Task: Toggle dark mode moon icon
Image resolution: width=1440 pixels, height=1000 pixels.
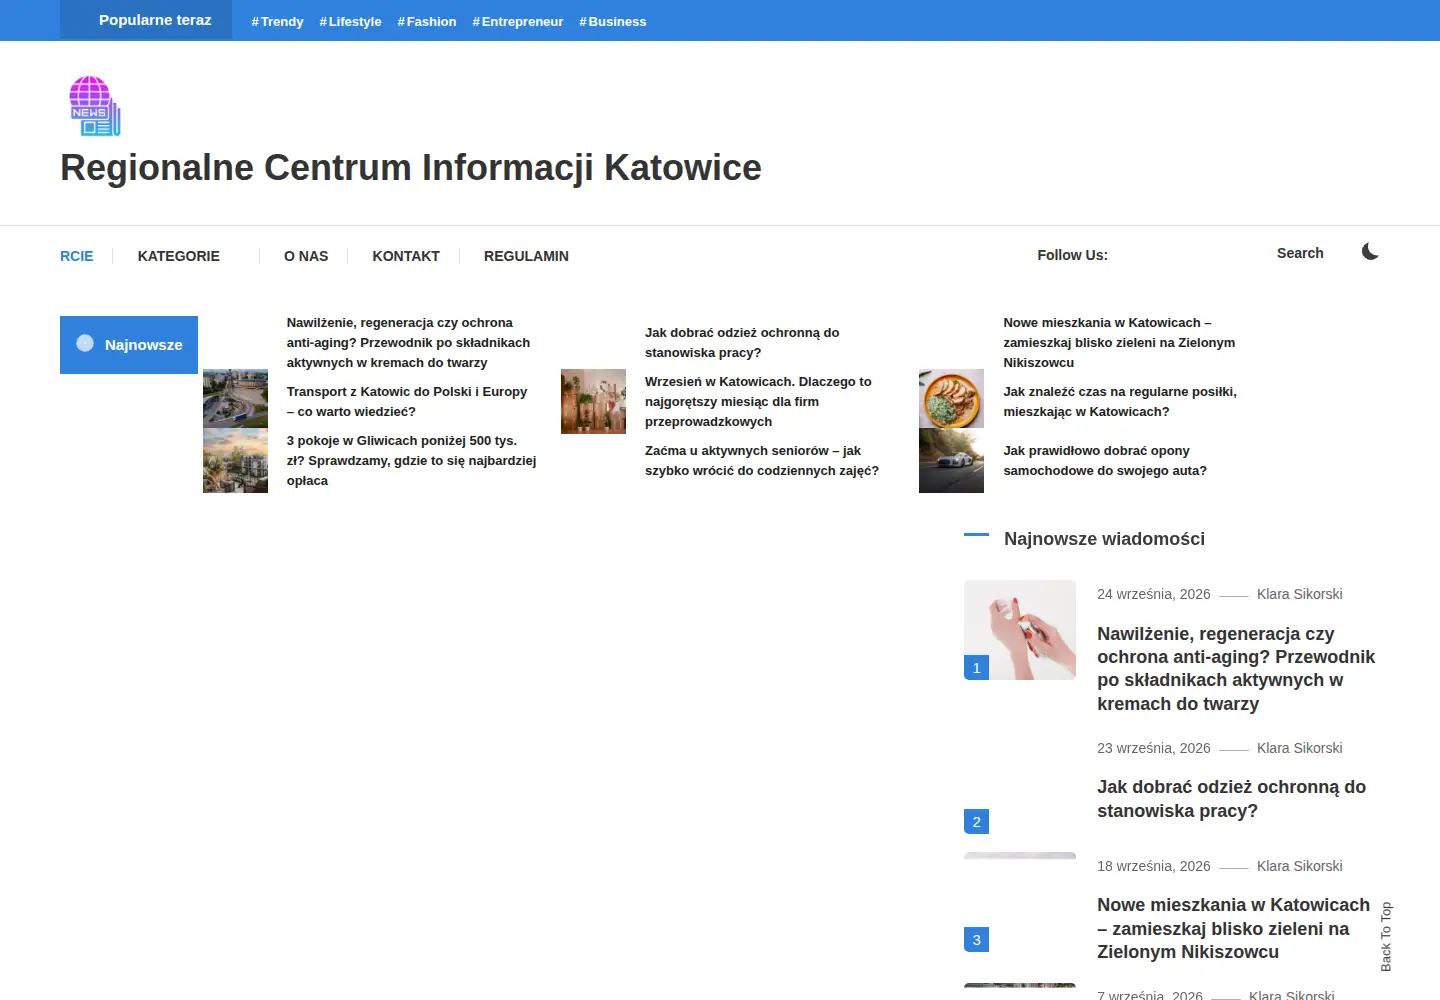Action: [x=1370, y=252]
